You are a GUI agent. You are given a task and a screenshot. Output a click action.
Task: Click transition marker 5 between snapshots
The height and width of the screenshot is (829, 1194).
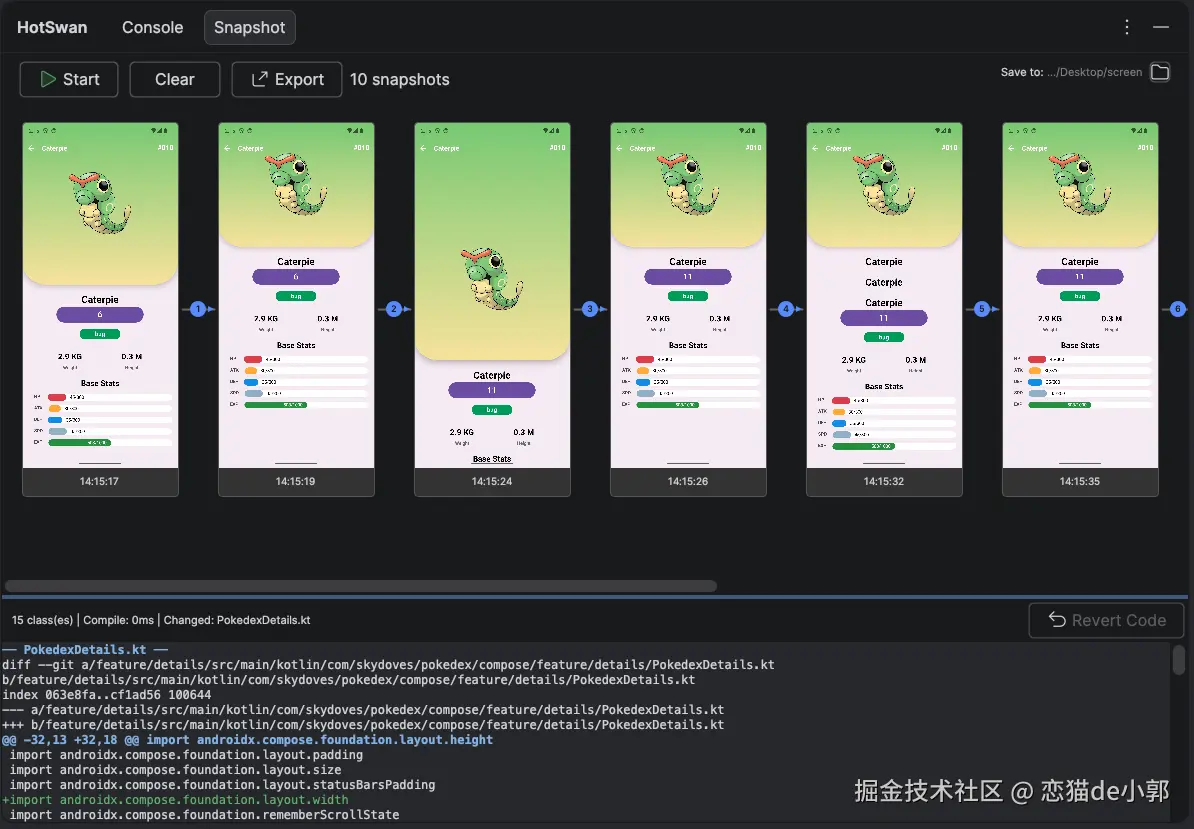pyautogui.click(x=982, y=309)
